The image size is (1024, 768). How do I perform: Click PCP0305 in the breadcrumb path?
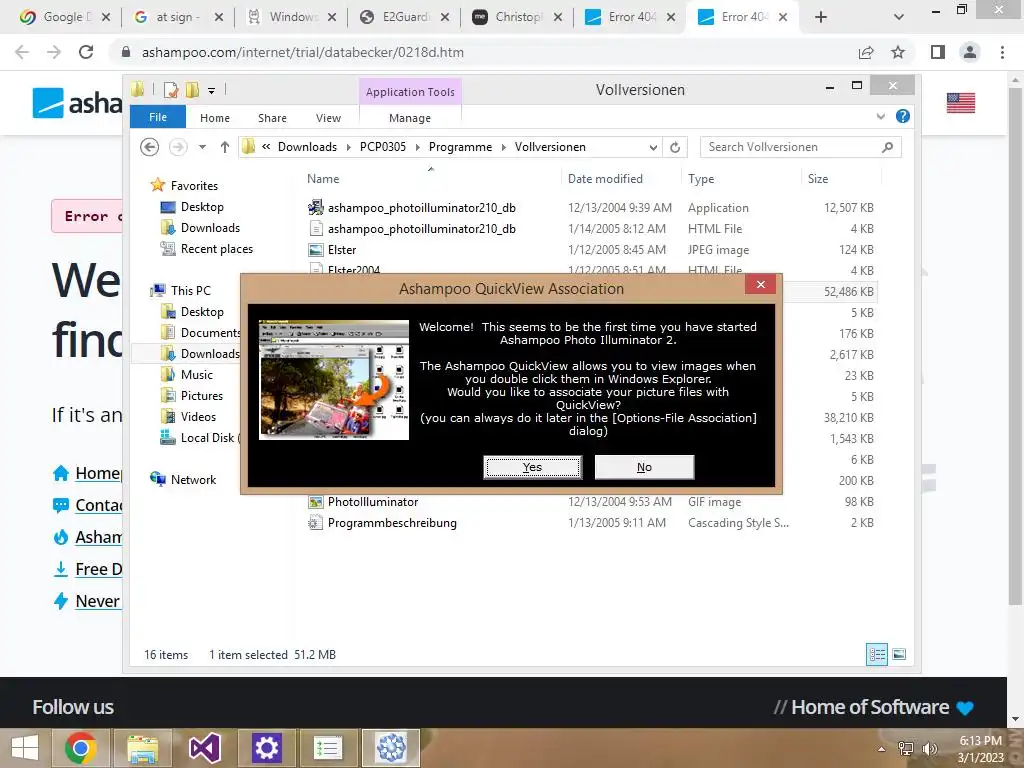click(x=383, y=147)
